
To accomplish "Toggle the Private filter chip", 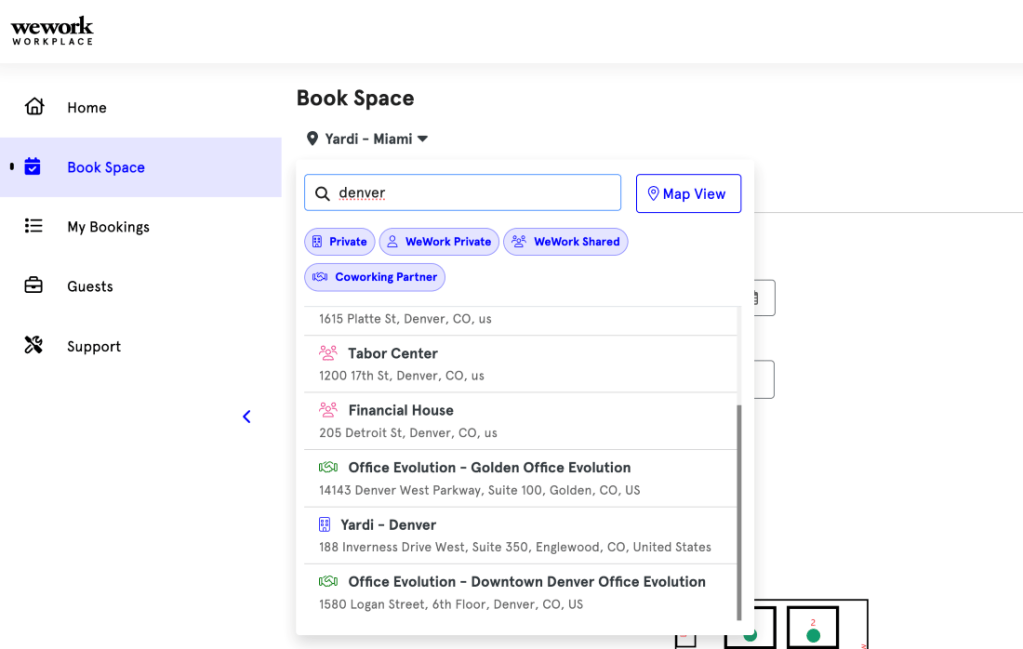I will click(339, 241).
